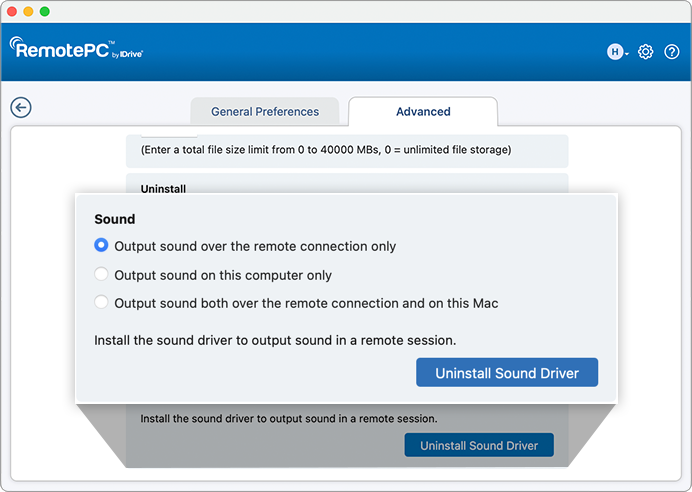
Task: Enter full screen with the green button
Action: (45, 11)
